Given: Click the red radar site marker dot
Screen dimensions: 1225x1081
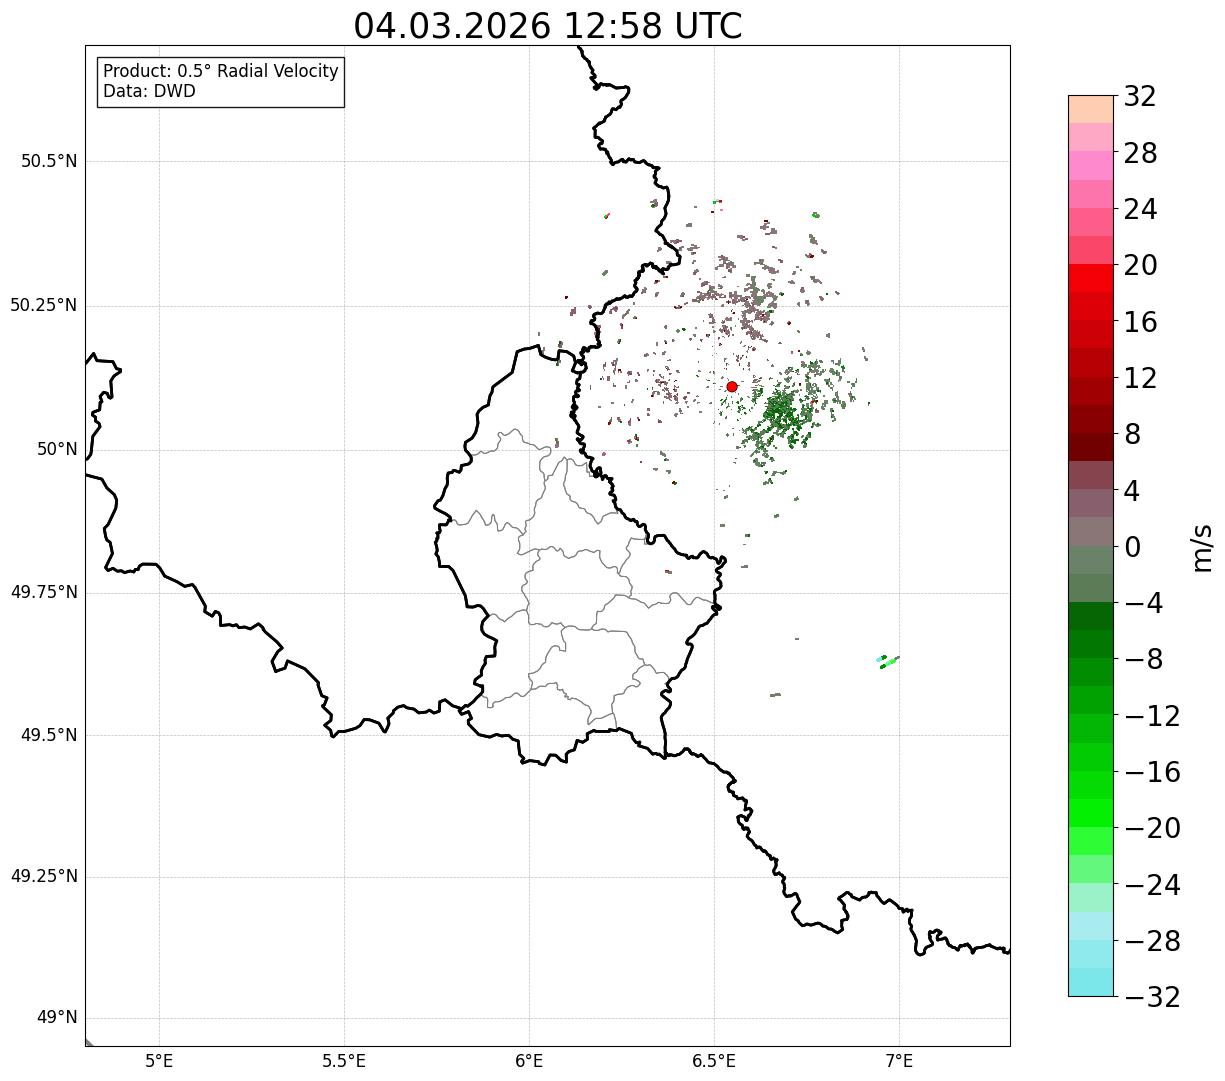Looking at the screenshot, I should tap(732, 387).
